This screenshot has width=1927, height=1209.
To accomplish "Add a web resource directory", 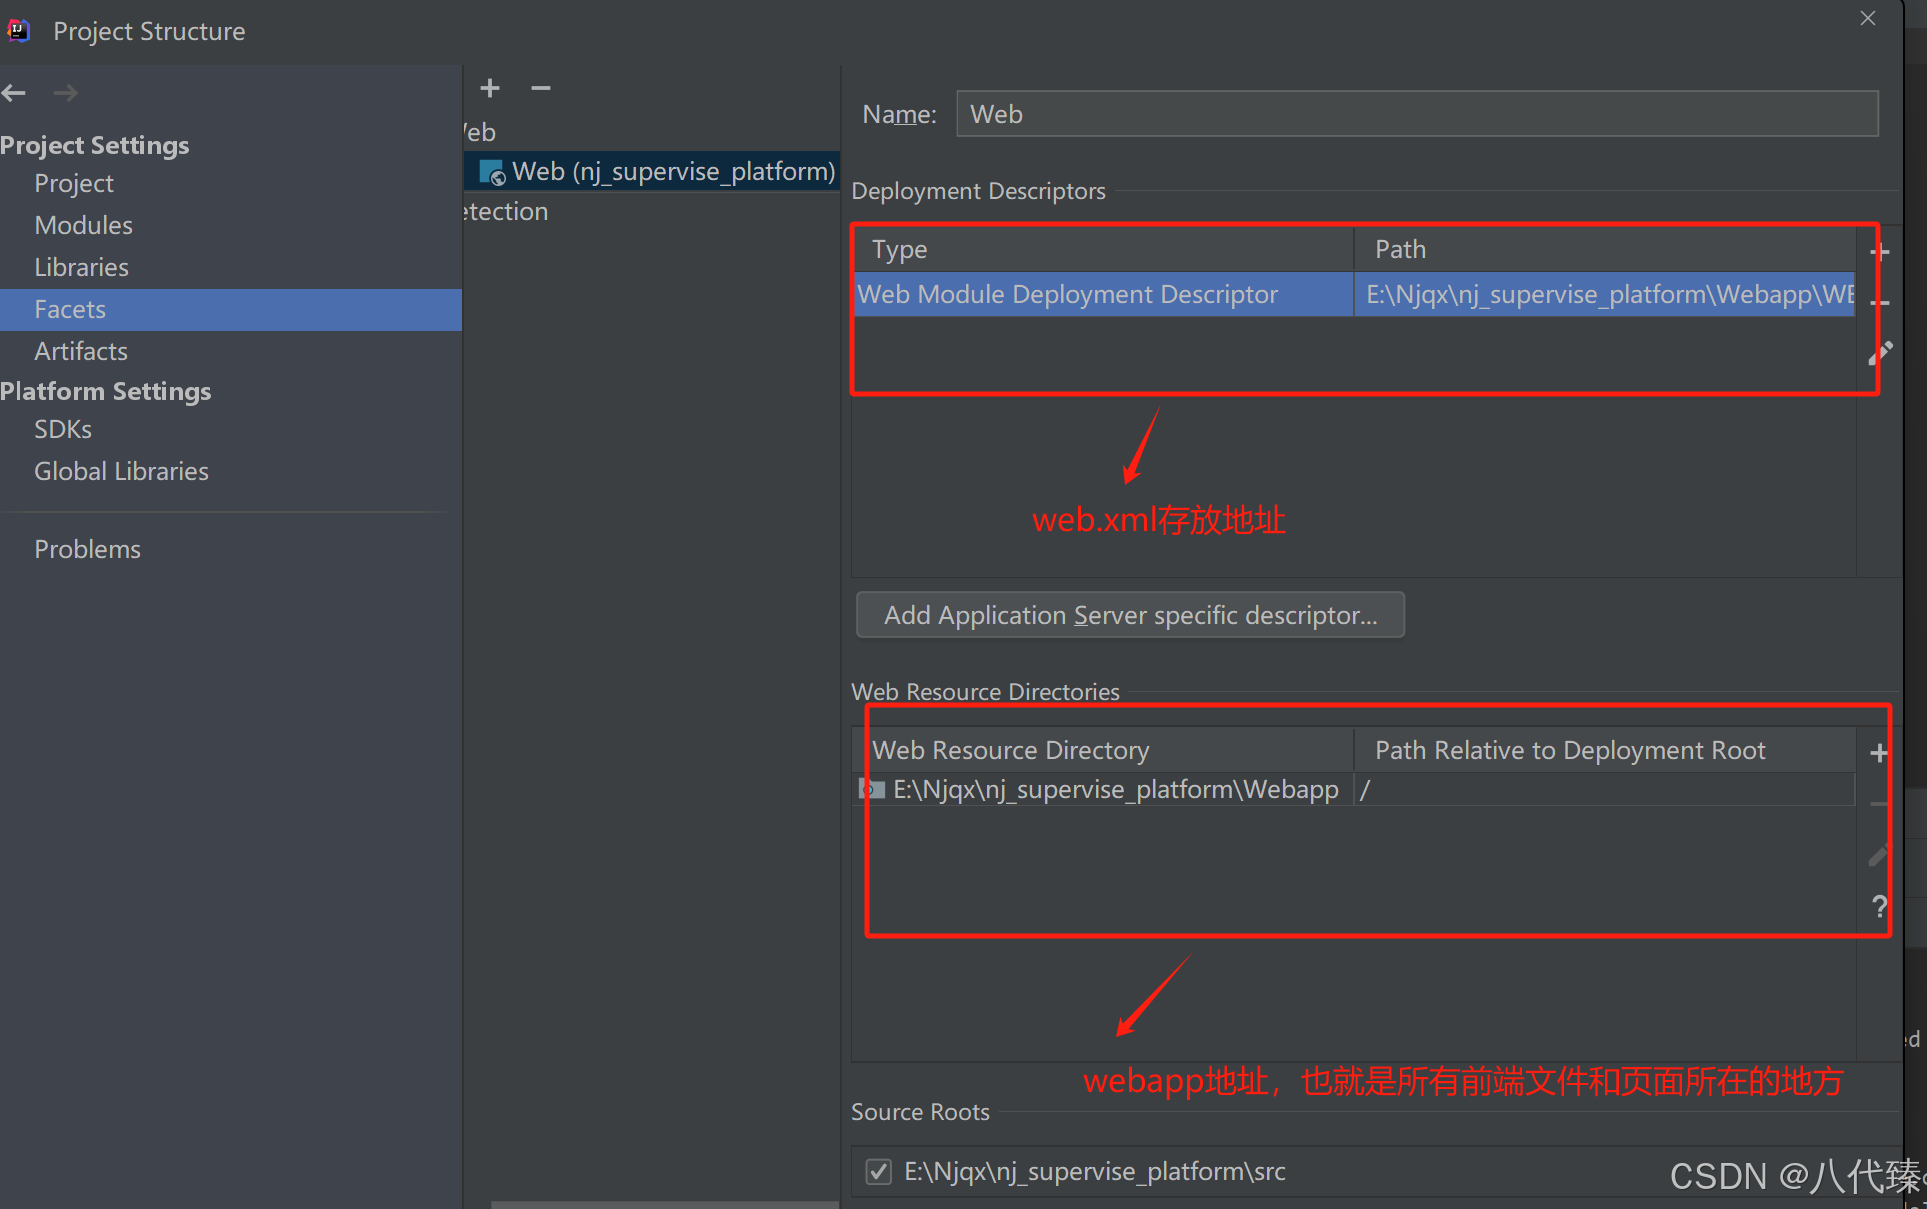I will pos(1879,753).
